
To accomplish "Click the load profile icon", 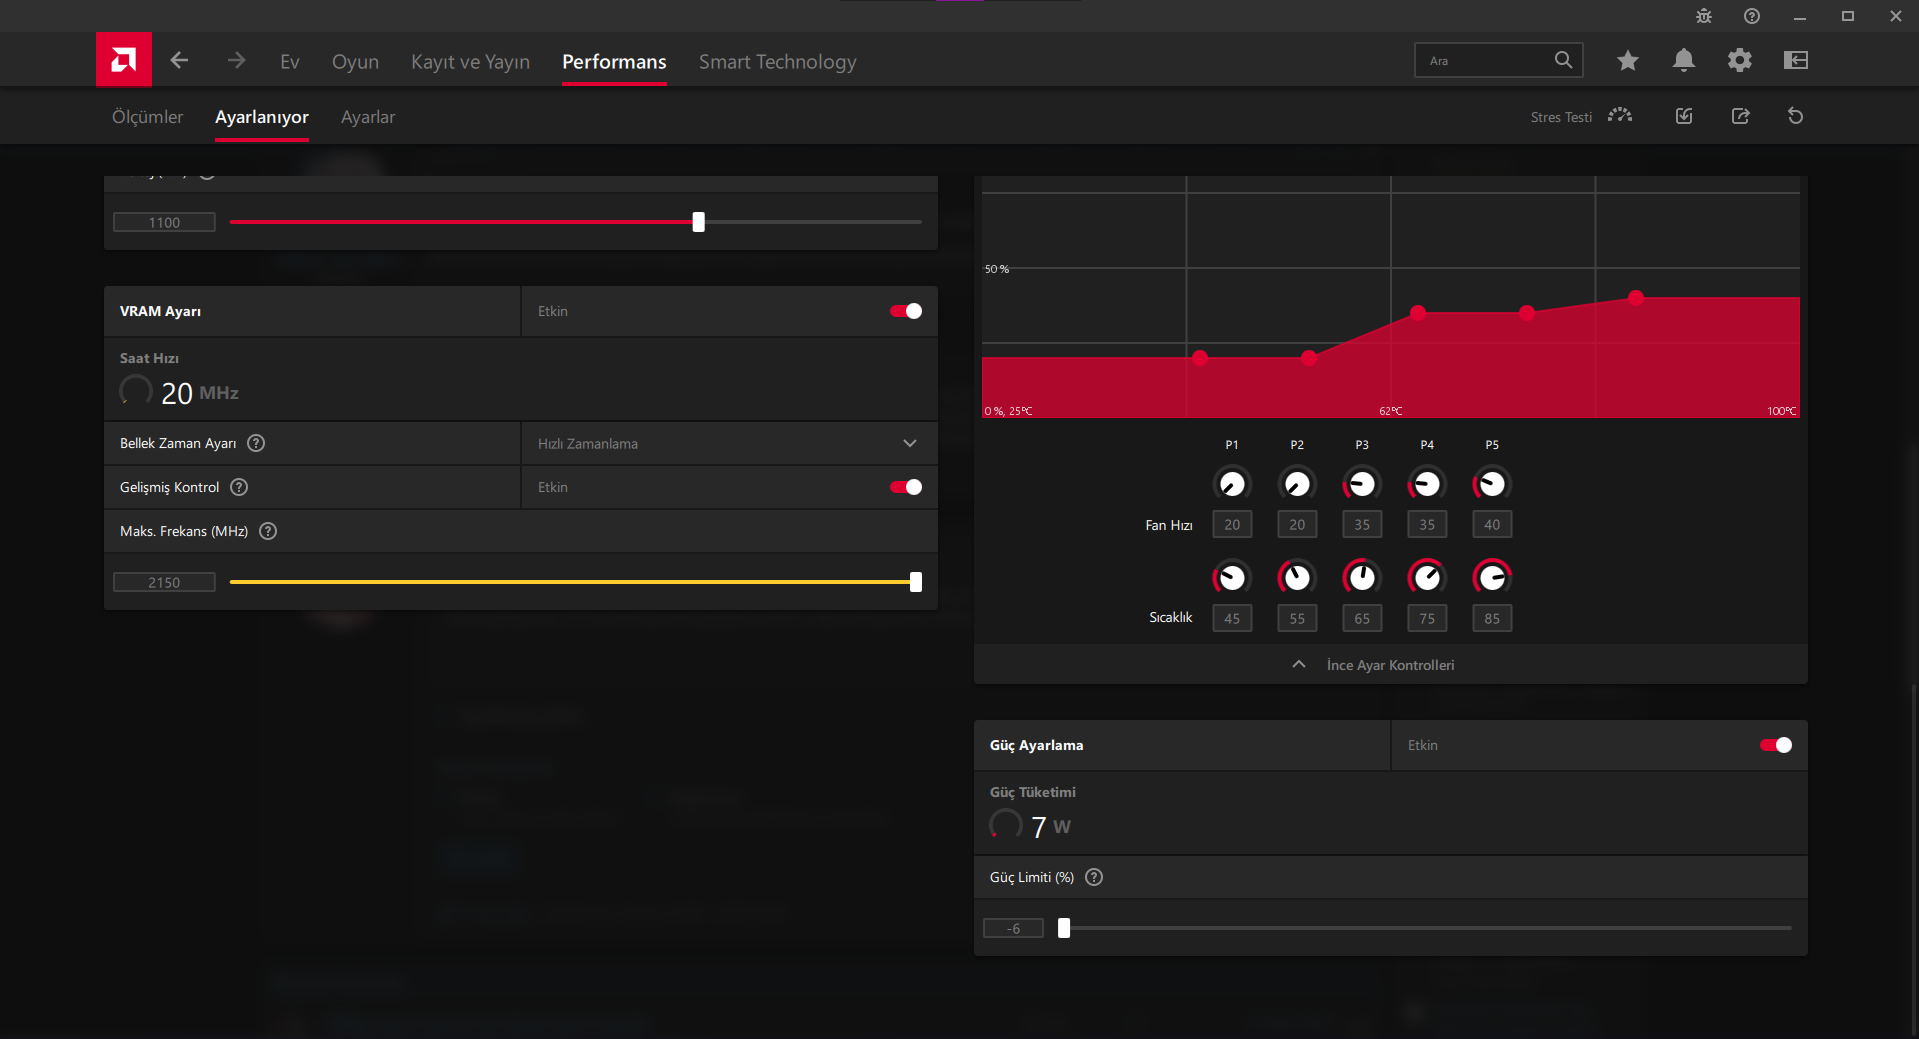I will coord(1684,116).
